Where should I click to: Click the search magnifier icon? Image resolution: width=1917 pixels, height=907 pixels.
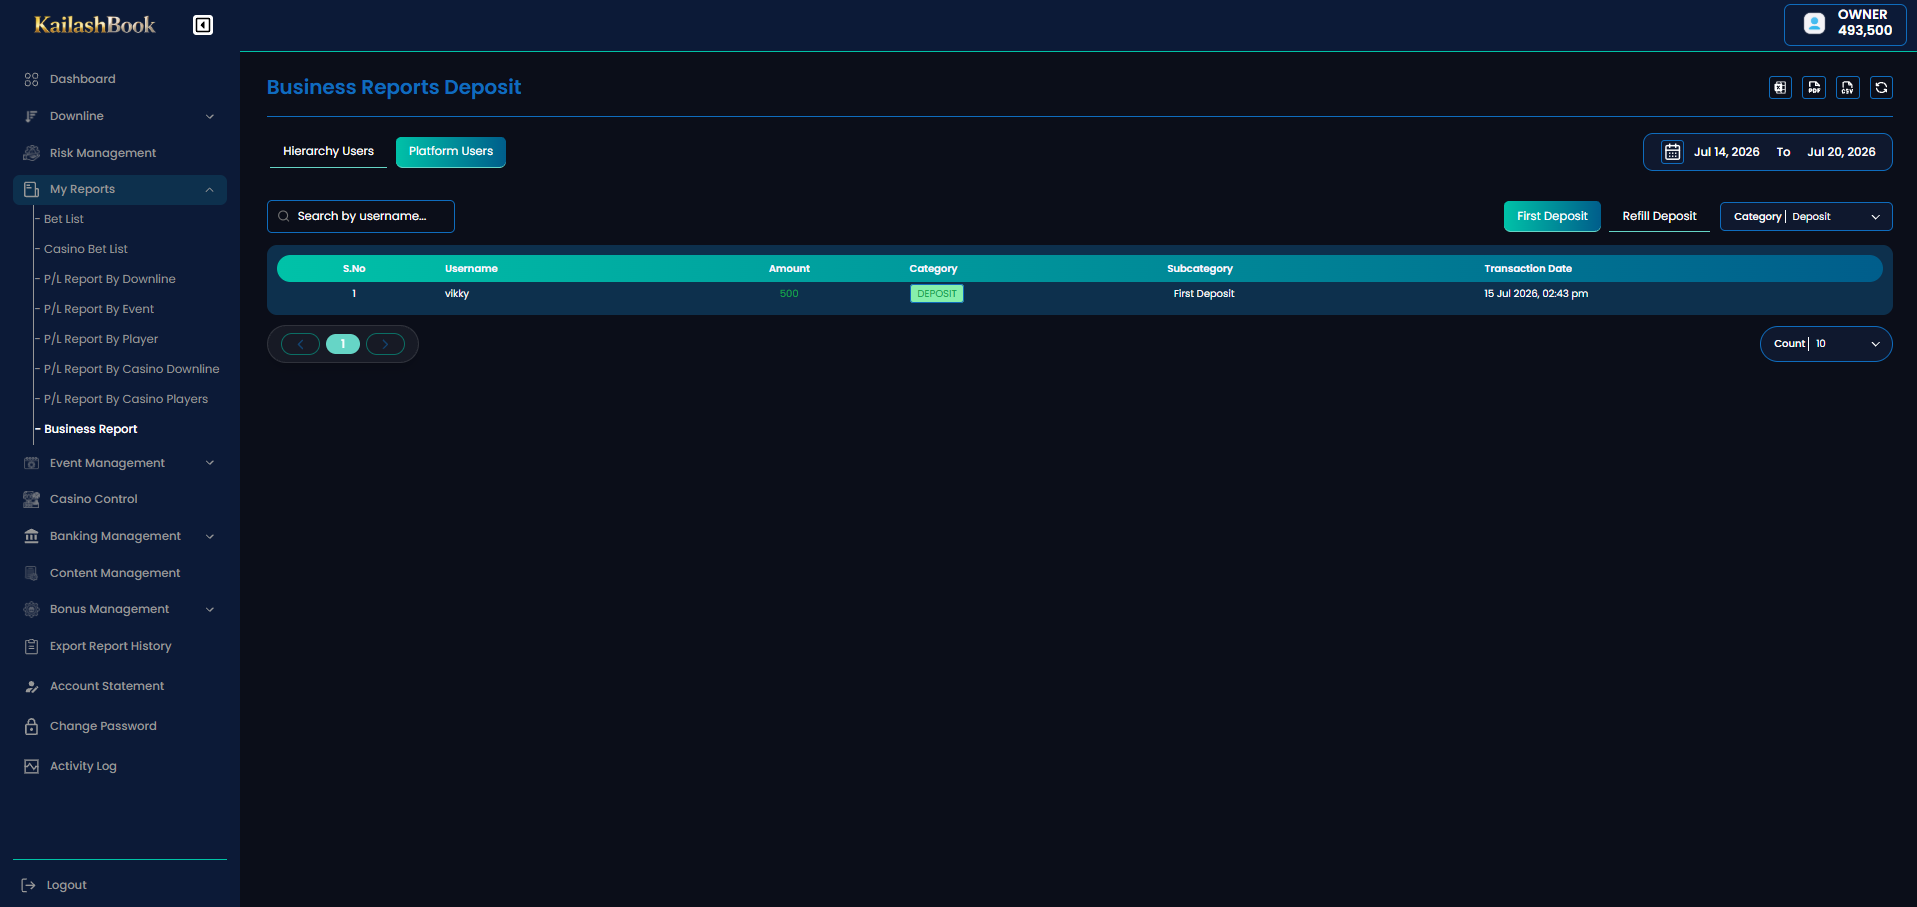tap(284, 216)
